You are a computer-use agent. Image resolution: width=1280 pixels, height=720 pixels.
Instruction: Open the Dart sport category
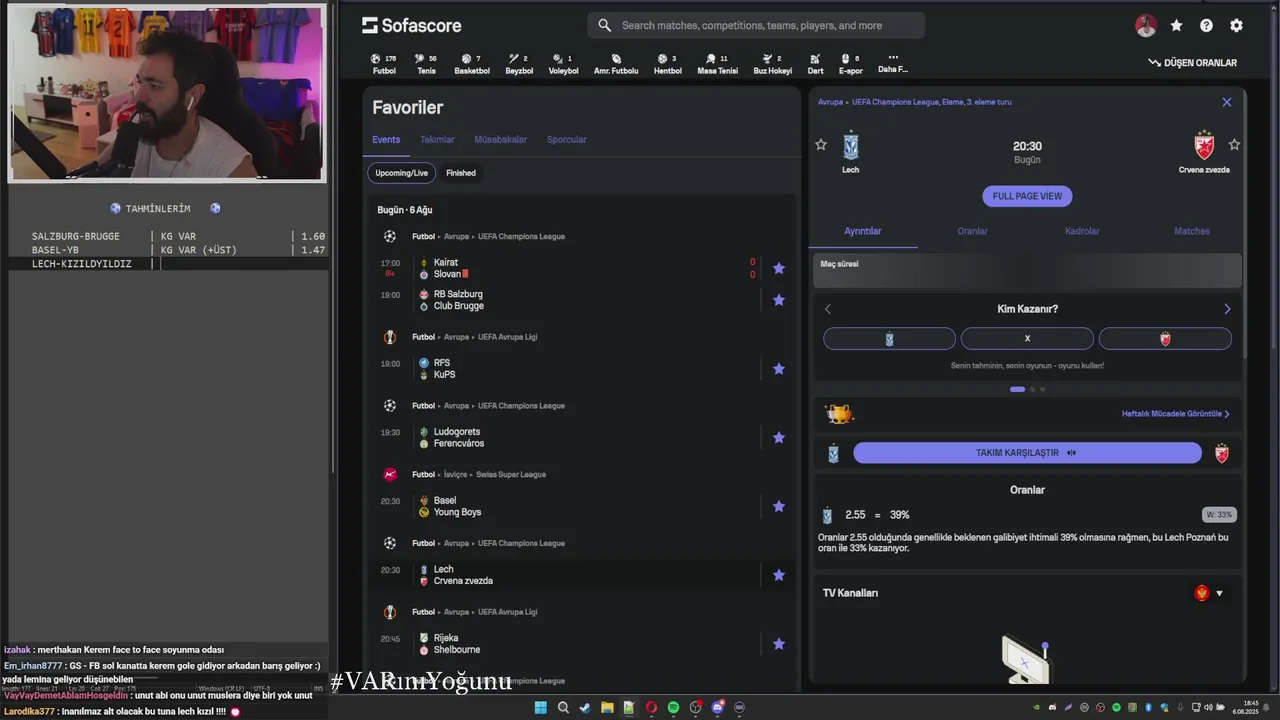point(815,64)
